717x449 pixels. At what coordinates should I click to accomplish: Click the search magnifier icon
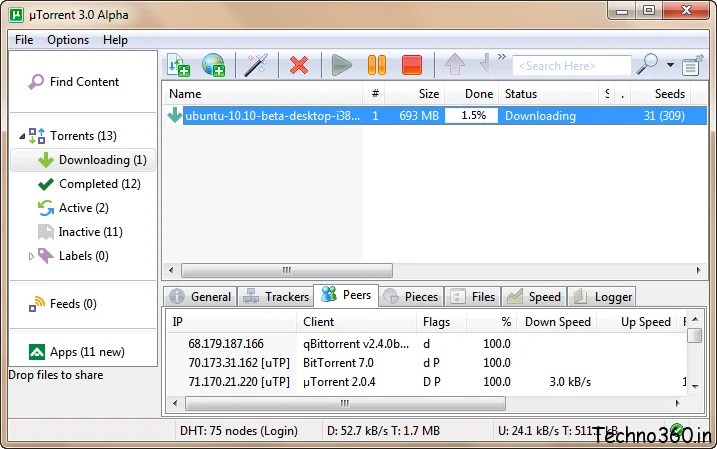(x=647, y=64)
